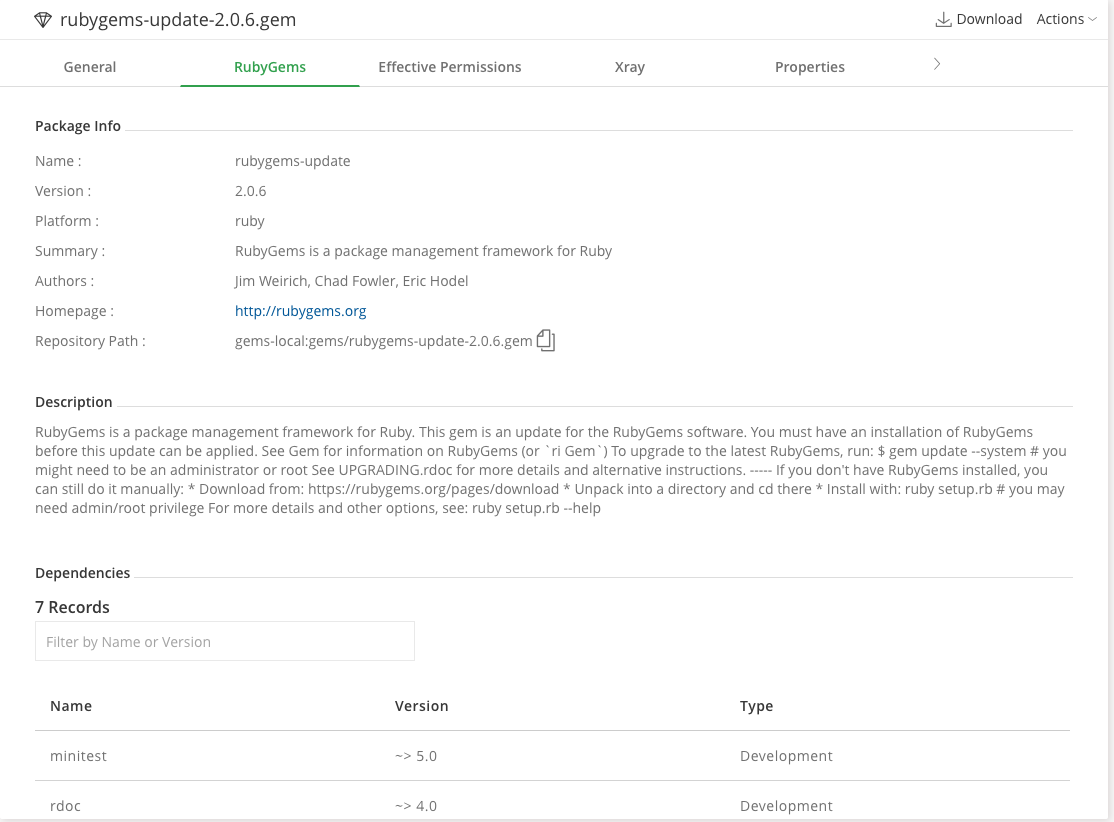Select the minitest dependency name
Image resolution: width=1114 pixels, height=822 pixels.
point(78,756)
